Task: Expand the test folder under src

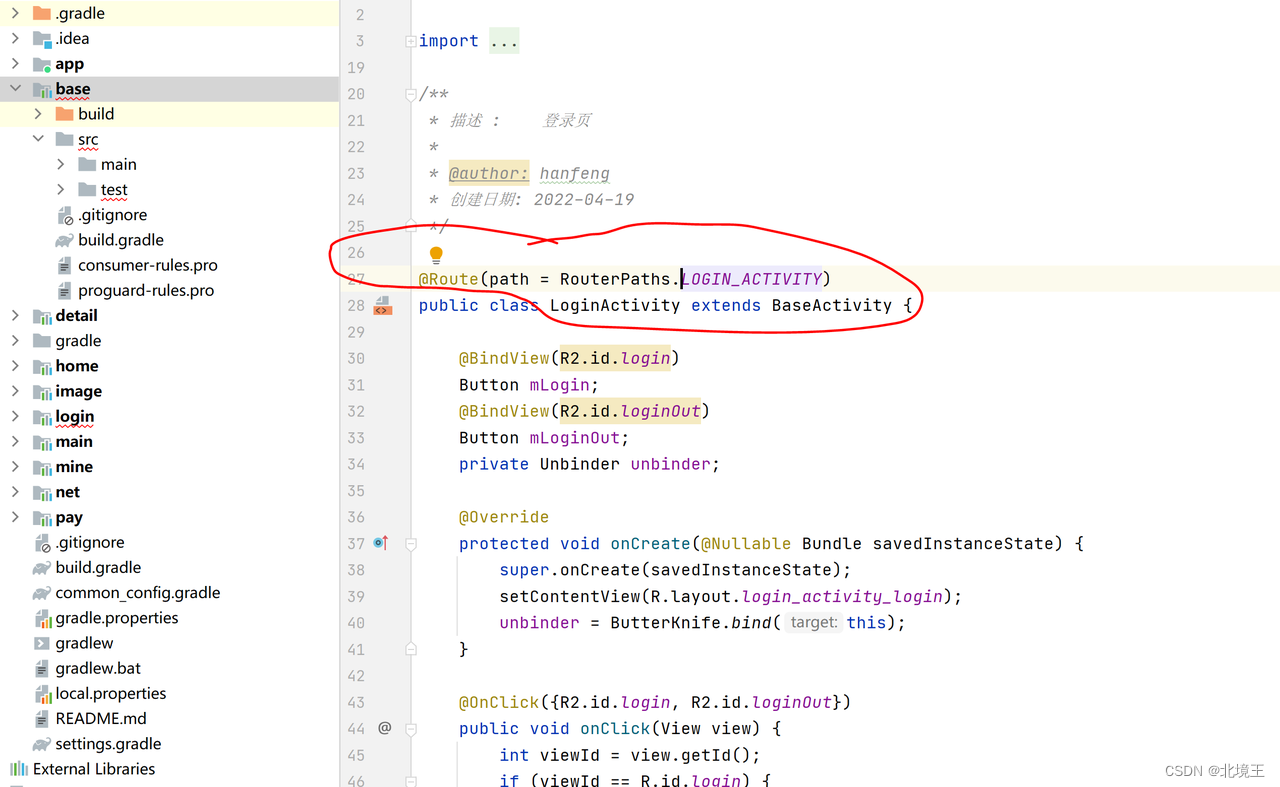Action: click(61, 190)
